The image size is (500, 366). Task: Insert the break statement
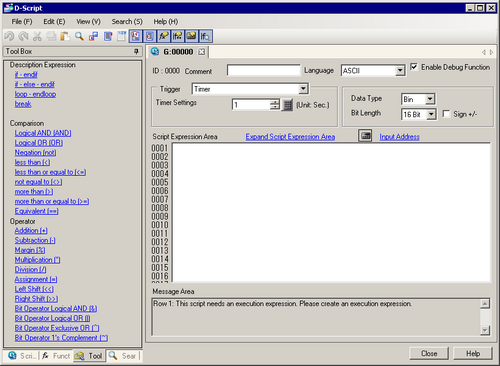click(x=23, y=104)
